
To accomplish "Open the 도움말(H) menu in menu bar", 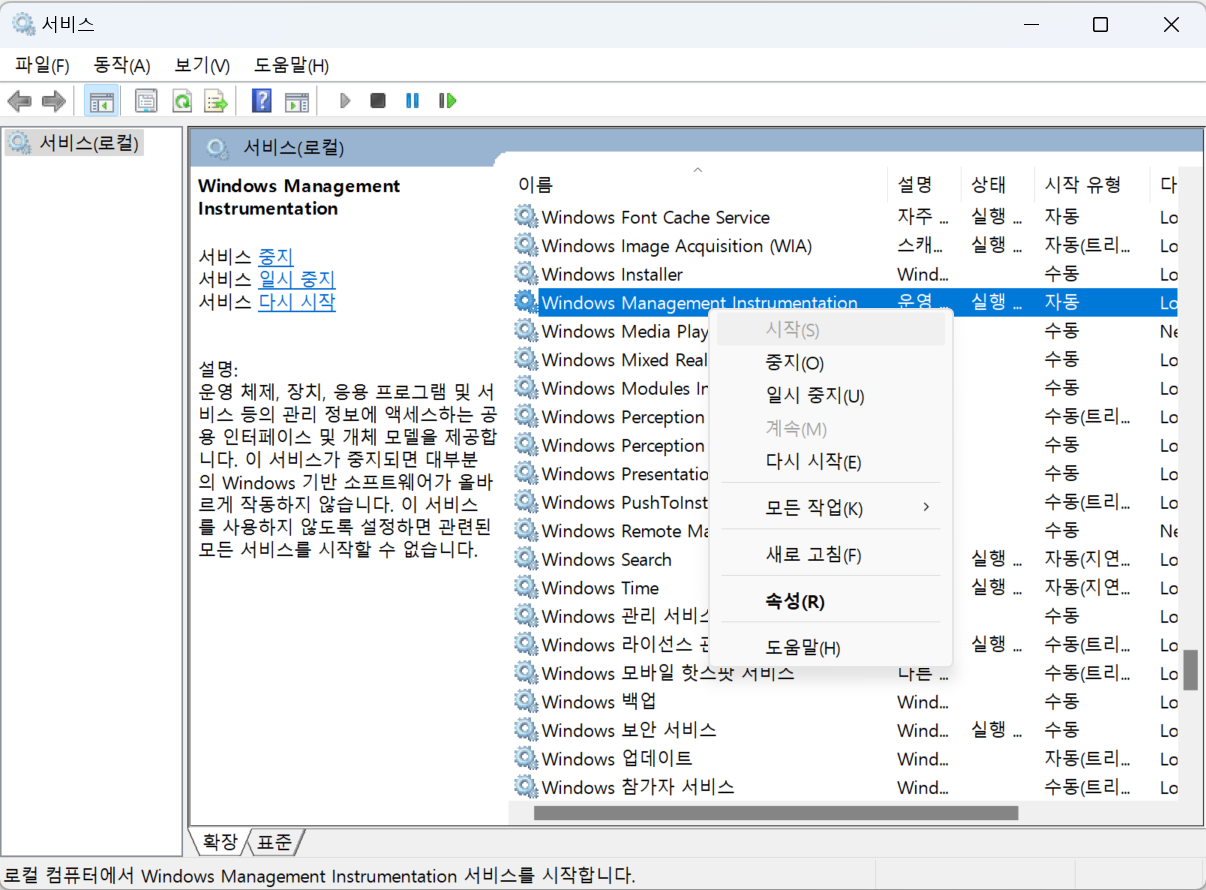I will 291,66.
